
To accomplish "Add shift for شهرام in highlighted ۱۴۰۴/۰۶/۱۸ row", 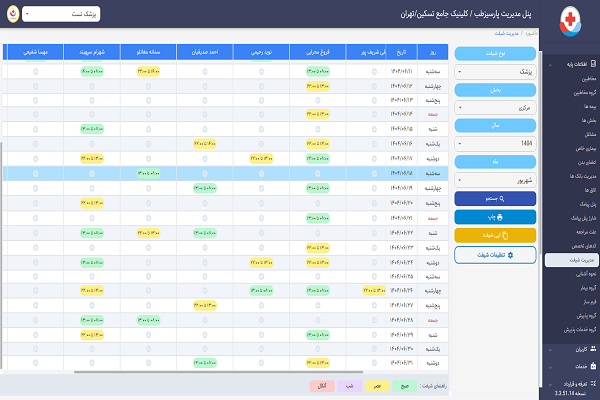I will click(92, 173).
